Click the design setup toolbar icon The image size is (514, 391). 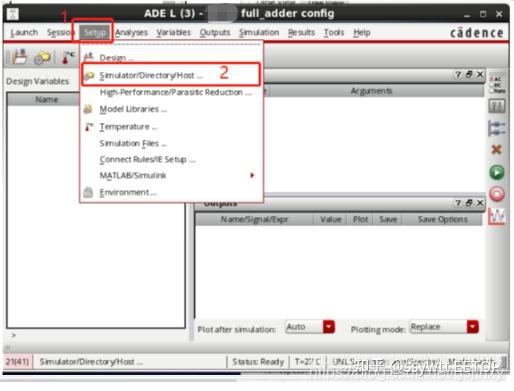(19, 57)
